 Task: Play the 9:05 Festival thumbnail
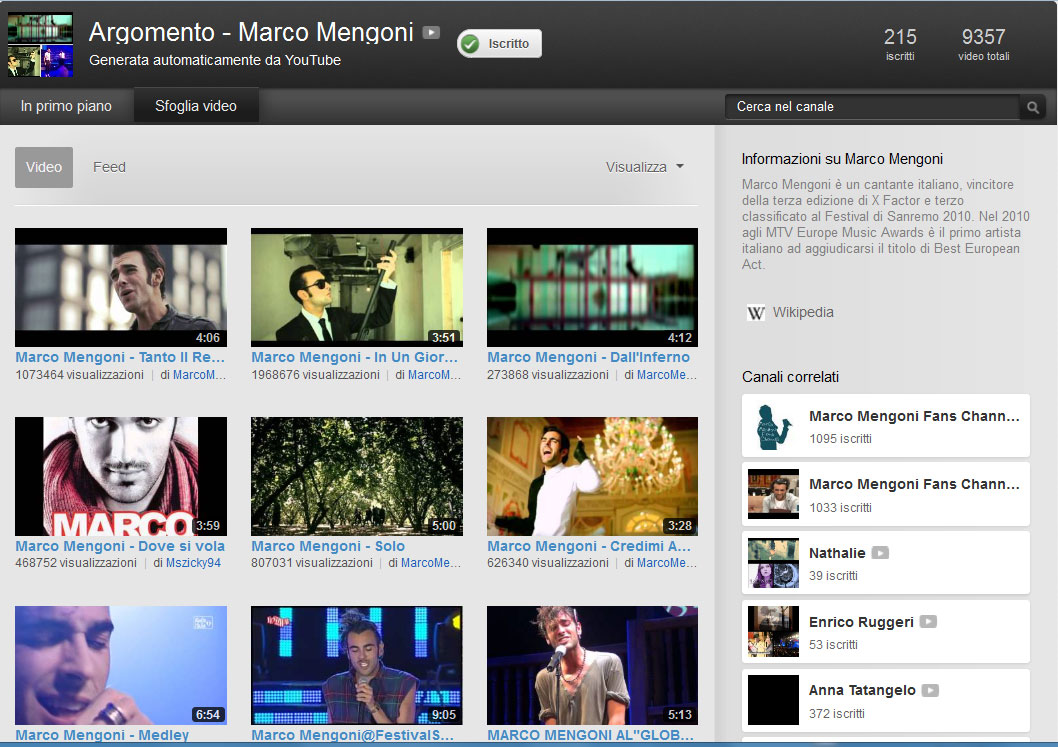point(357,665)
